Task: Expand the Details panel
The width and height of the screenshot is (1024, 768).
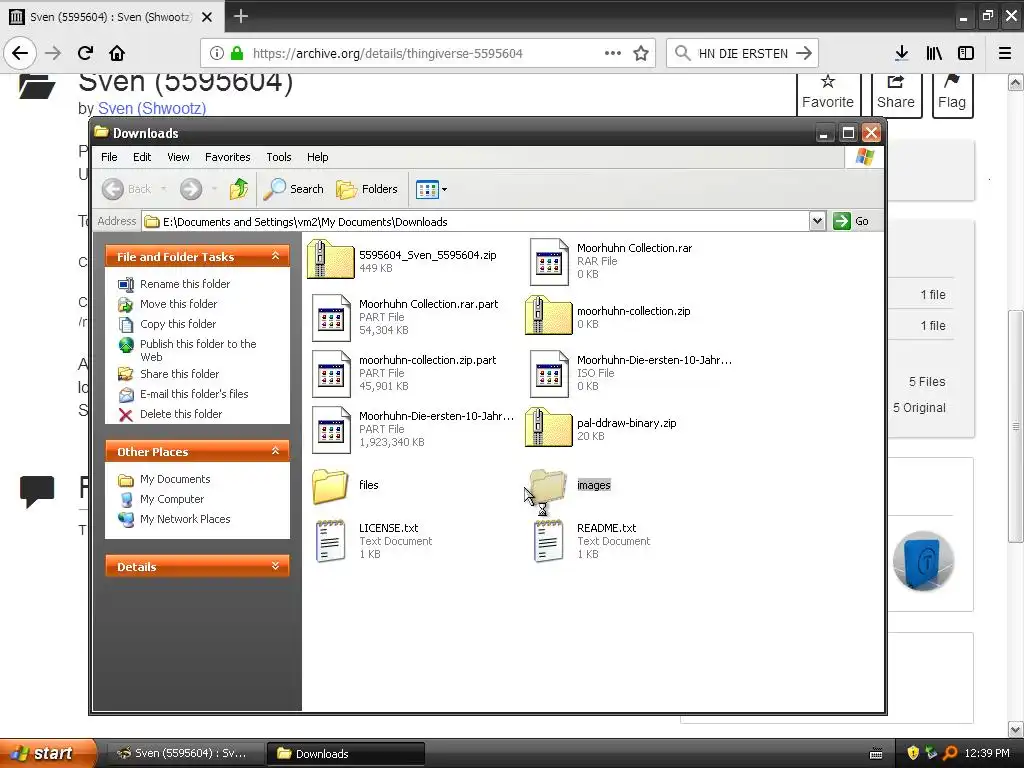Action: pos(276,566)
